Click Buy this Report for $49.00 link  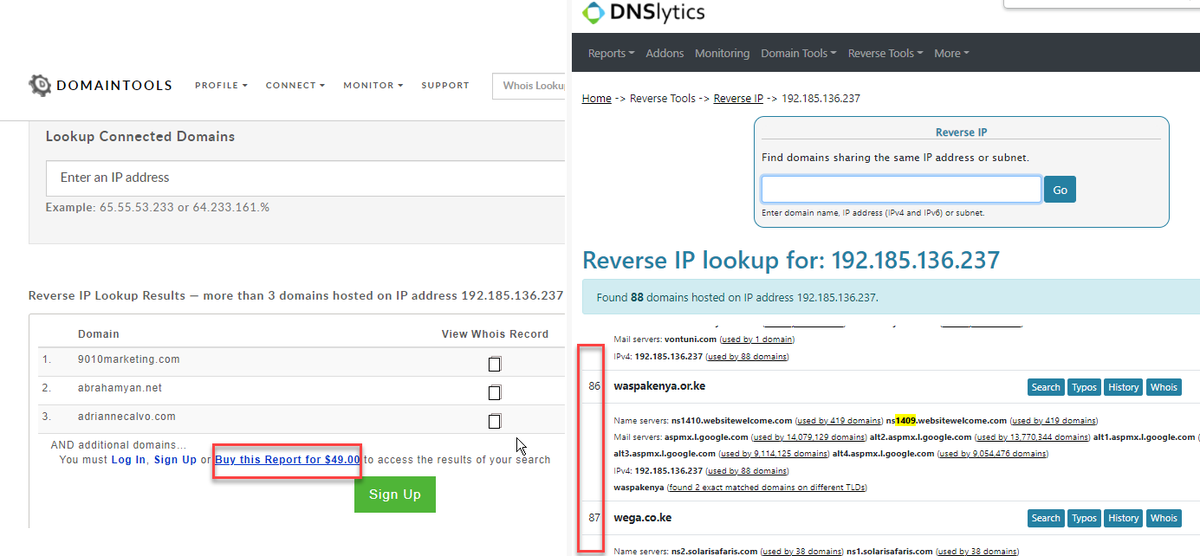click(287, 460)
